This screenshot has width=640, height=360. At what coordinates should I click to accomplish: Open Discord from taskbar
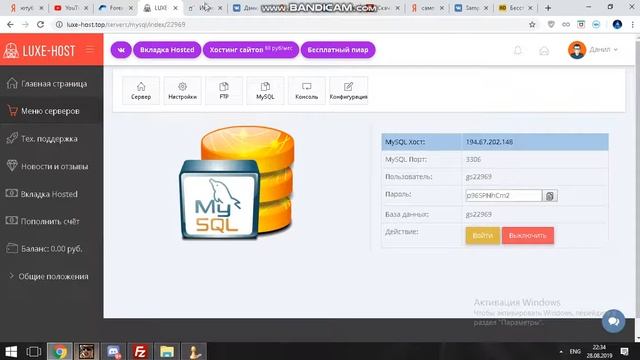(113, 351)
